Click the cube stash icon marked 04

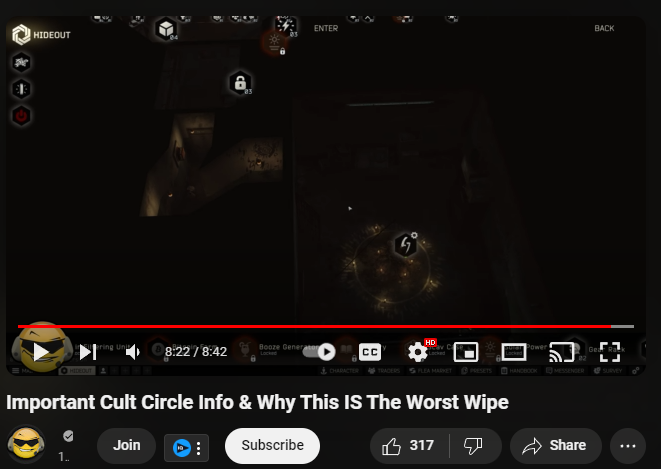[166, 29]
